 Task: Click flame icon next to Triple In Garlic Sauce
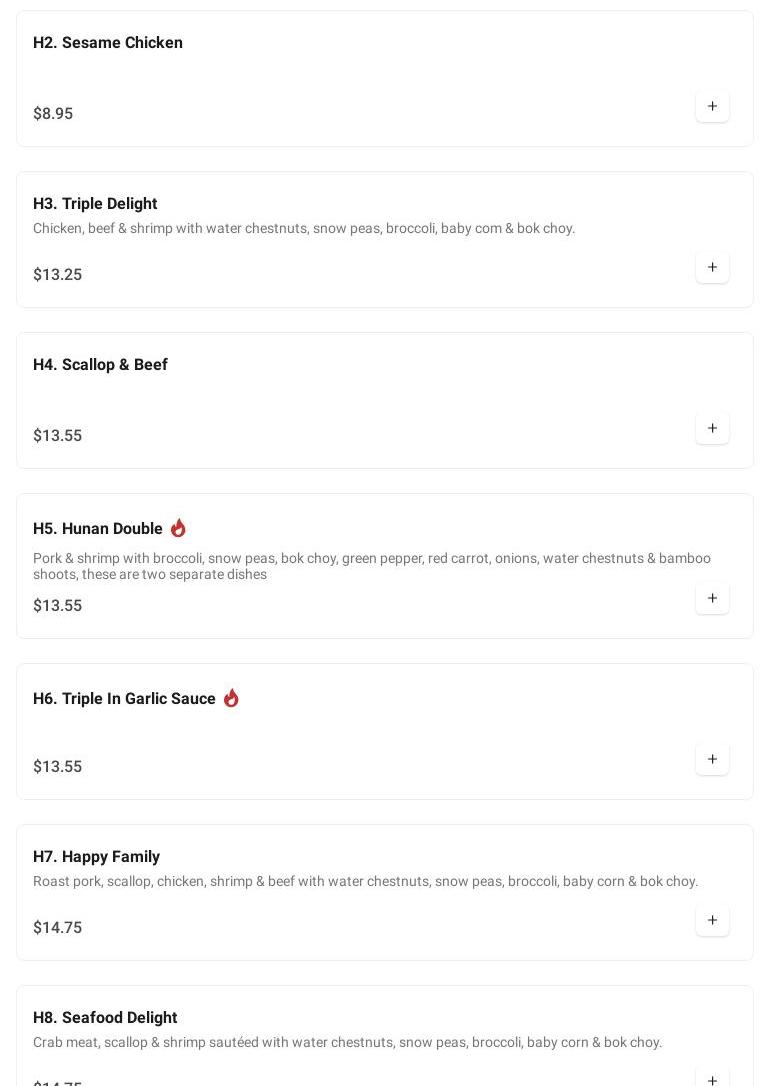231,698
